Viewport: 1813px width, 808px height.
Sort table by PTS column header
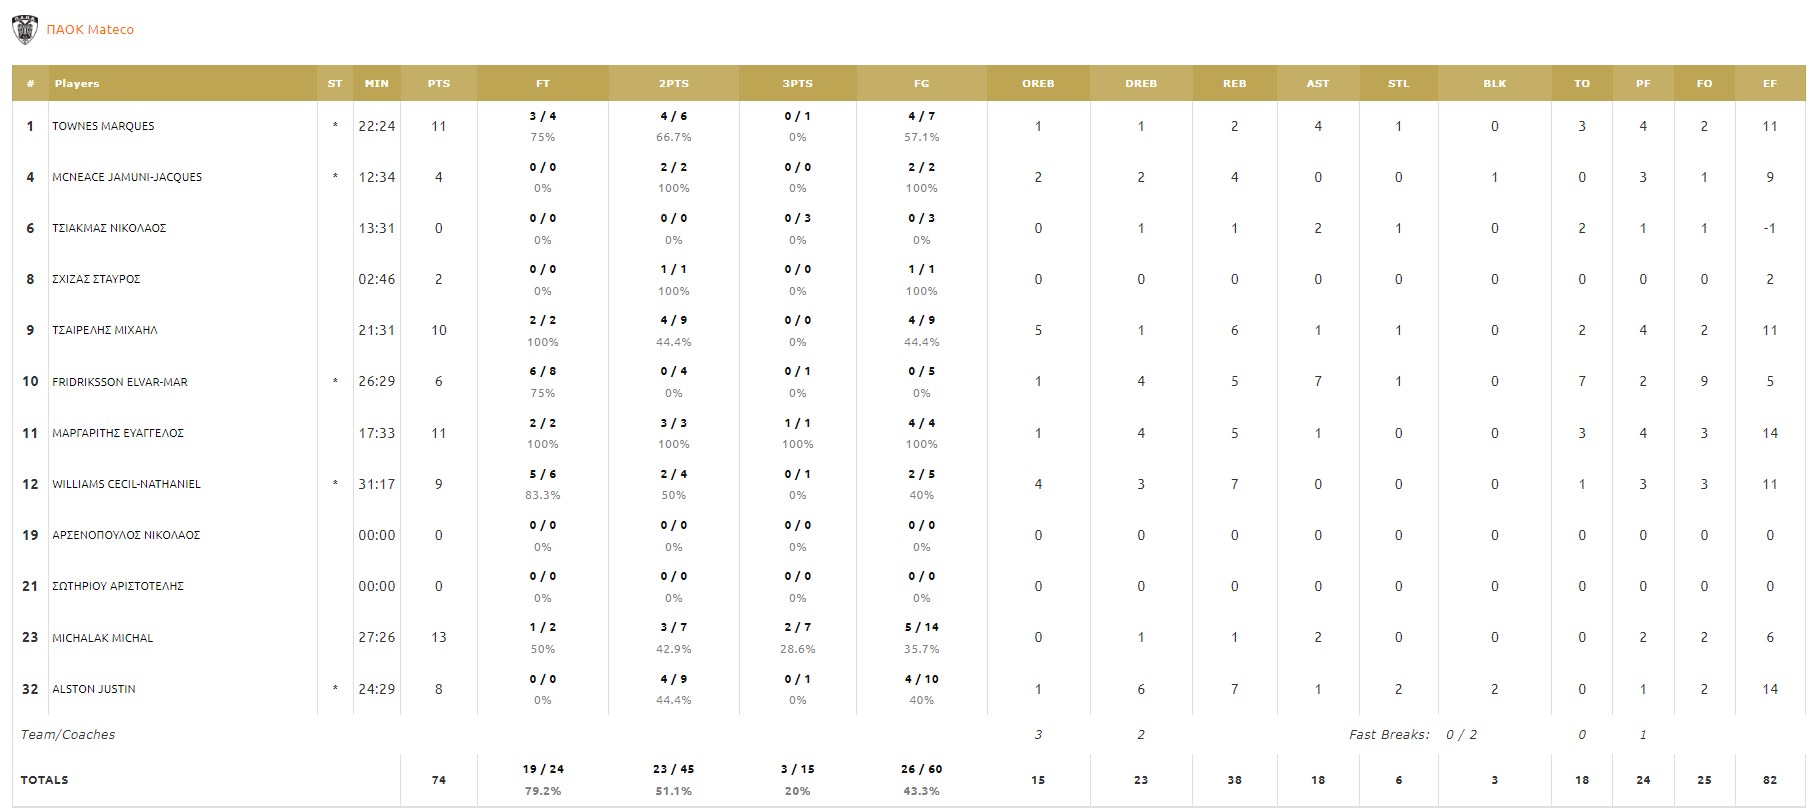pyautogui.click(x=438, y=84)
